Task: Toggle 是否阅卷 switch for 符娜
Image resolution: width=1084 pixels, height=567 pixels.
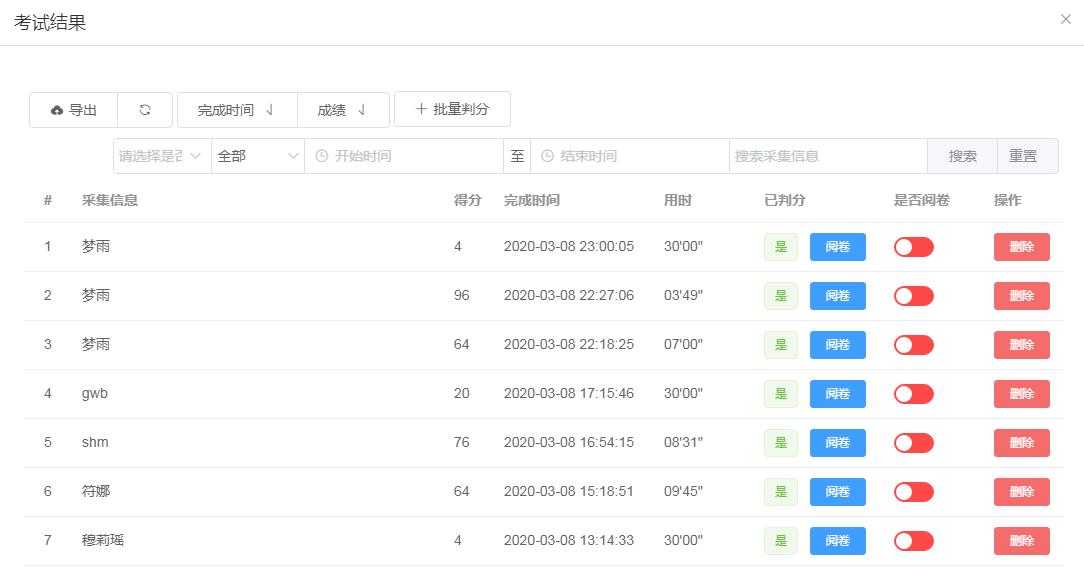Action: pyautogui.click(x=913, y=492)
